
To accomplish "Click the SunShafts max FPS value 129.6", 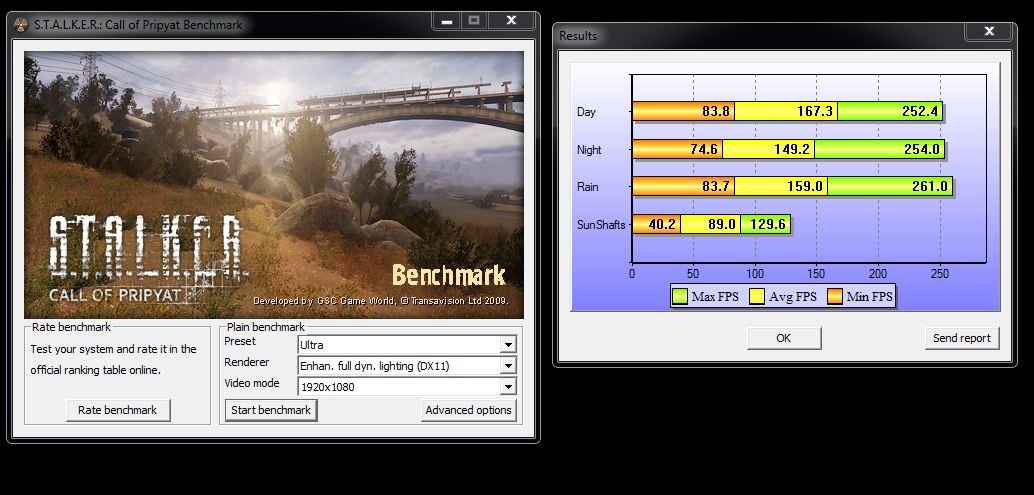I will 767,225.
